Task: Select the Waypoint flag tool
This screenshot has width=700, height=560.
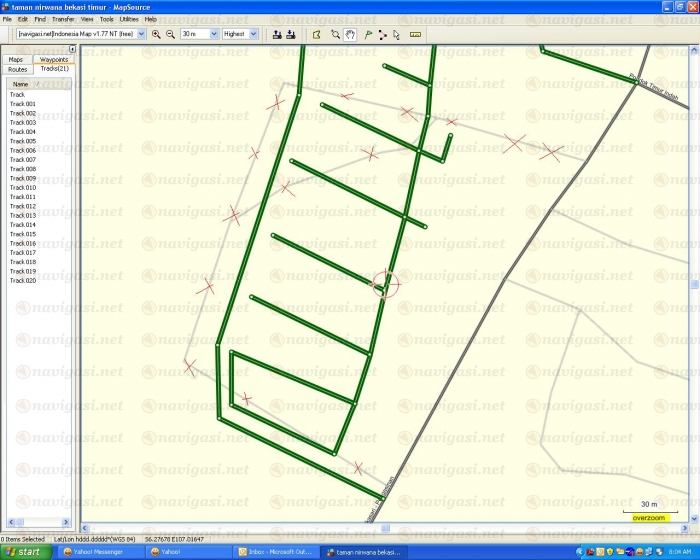Action: pos(368,34)
